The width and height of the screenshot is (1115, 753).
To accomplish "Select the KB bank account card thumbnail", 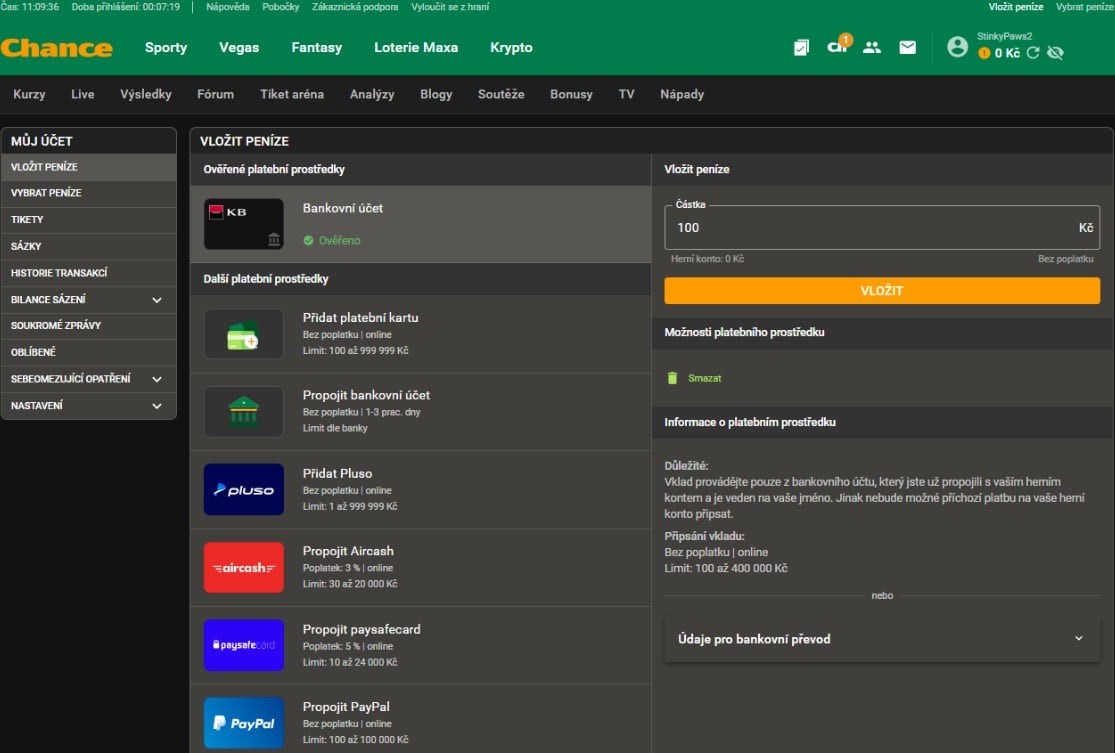I will click(x=244, y=224).
